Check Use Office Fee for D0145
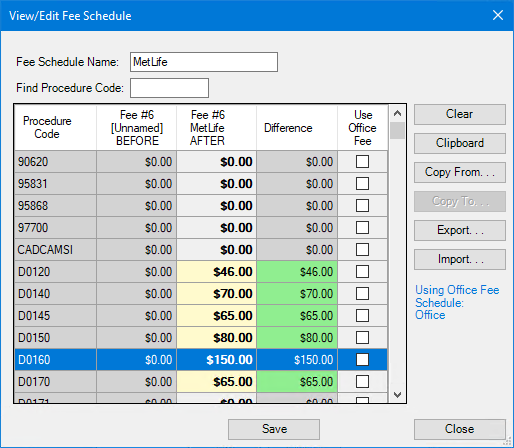Screen dimensions: 514x448 tap(362, 316)
